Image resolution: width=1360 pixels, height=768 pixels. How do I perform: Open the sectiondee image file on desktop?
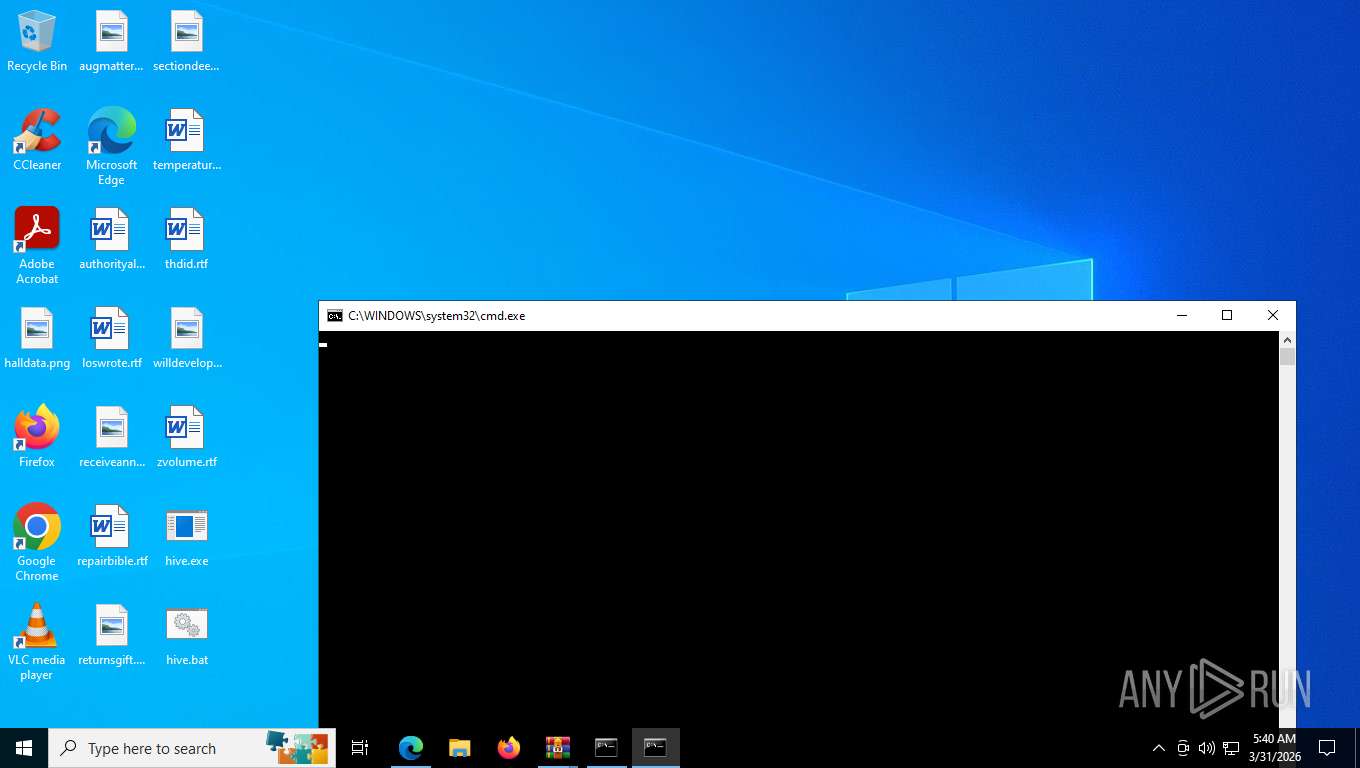click(x=186, y=41)
